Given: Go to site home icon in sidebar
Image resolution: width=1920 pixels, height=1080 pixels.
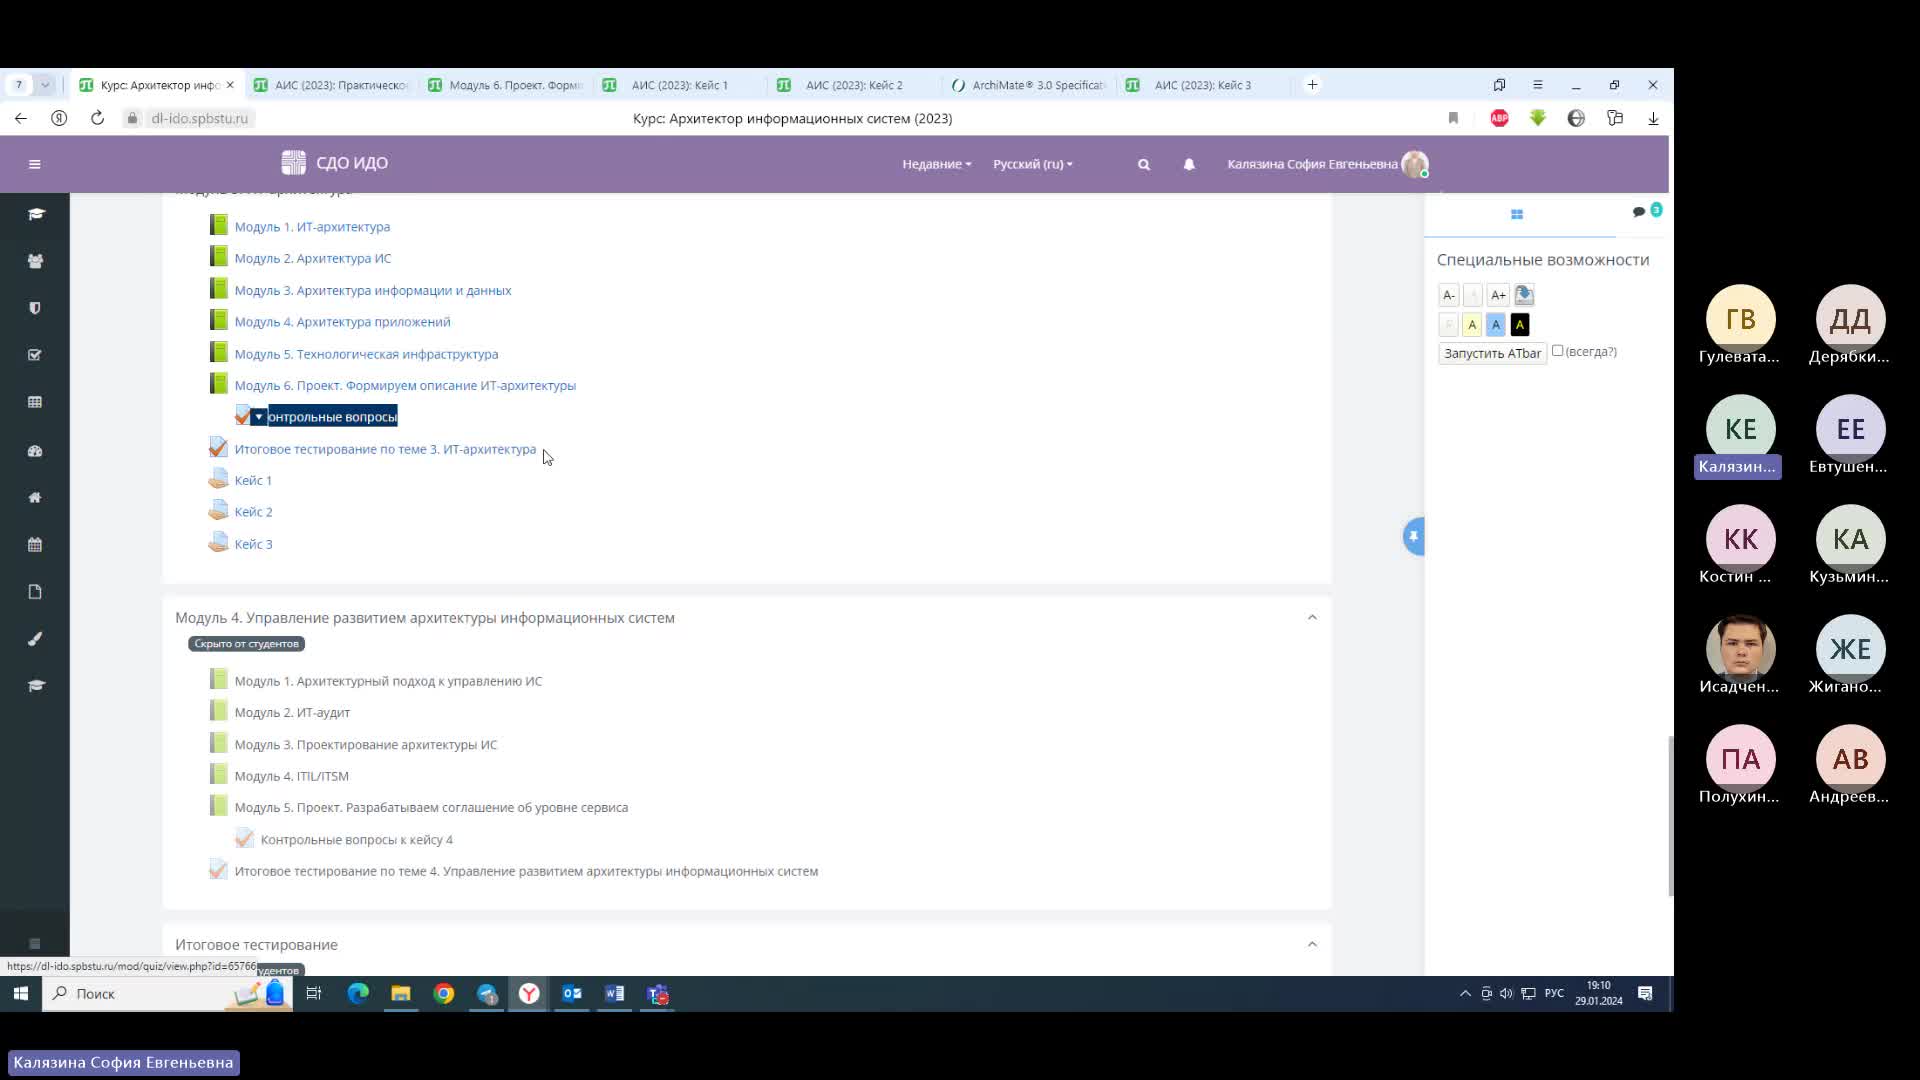Looking at the screenshot, I should tap(35, 498).
